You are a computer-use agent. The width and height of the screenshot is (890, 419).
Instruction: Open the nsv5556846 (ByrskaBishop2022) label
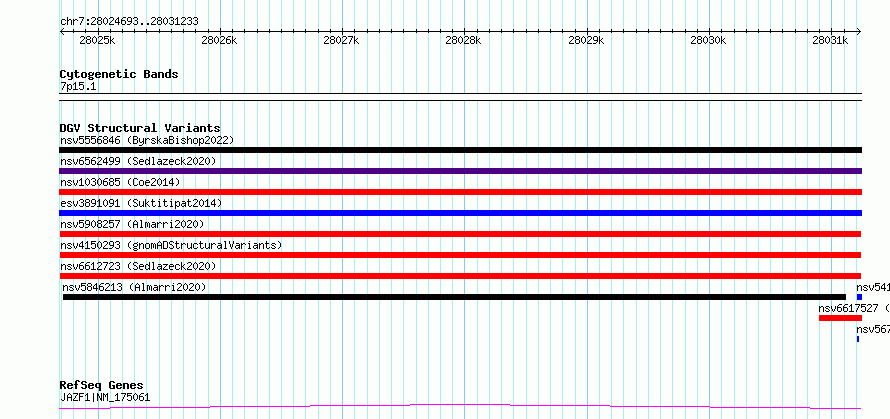click(147, 140)
